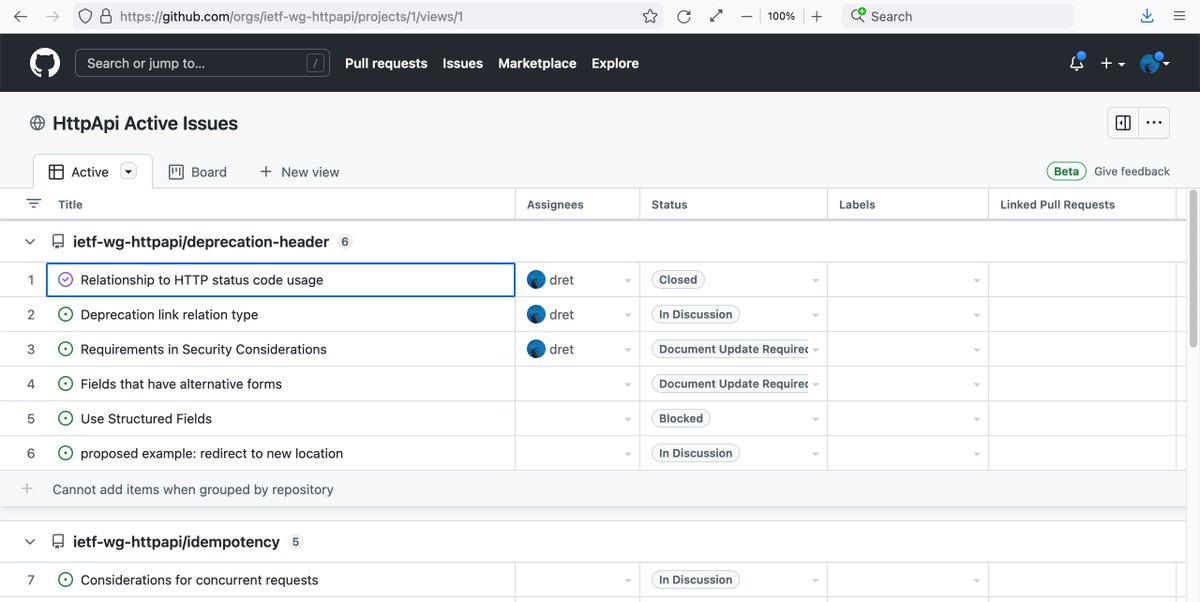Zoom in with the plus icon
The height and width of the screenshot is (602, 1200).
click(817, 16)
